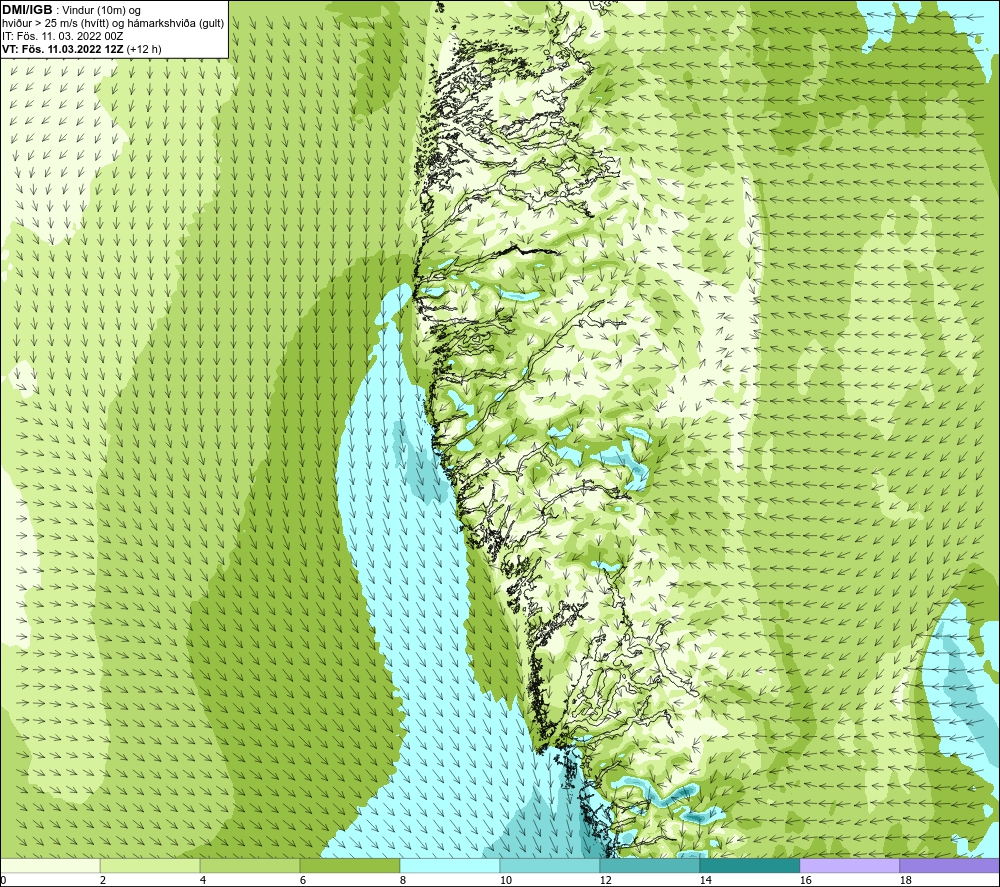Click the scale label 12
The image size is (1000, 887).
click(x=605, y=881)
